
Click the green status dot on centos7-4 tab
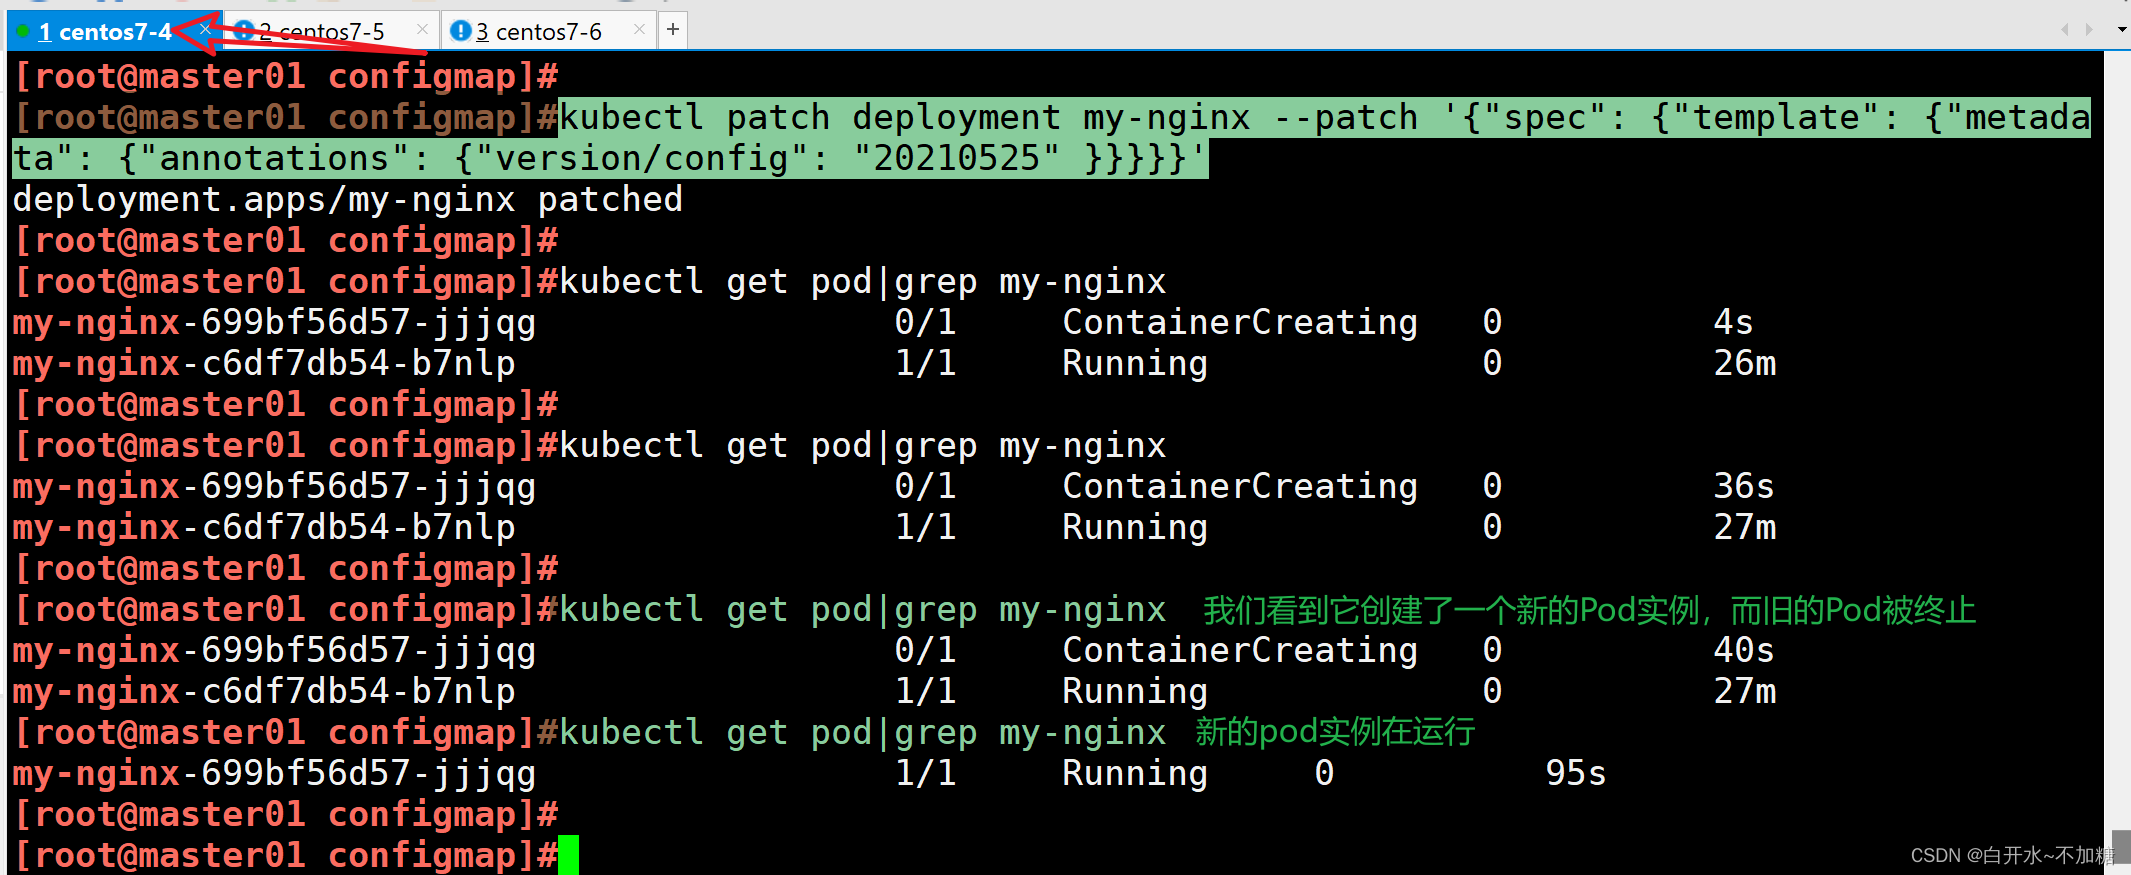(23, 32)
